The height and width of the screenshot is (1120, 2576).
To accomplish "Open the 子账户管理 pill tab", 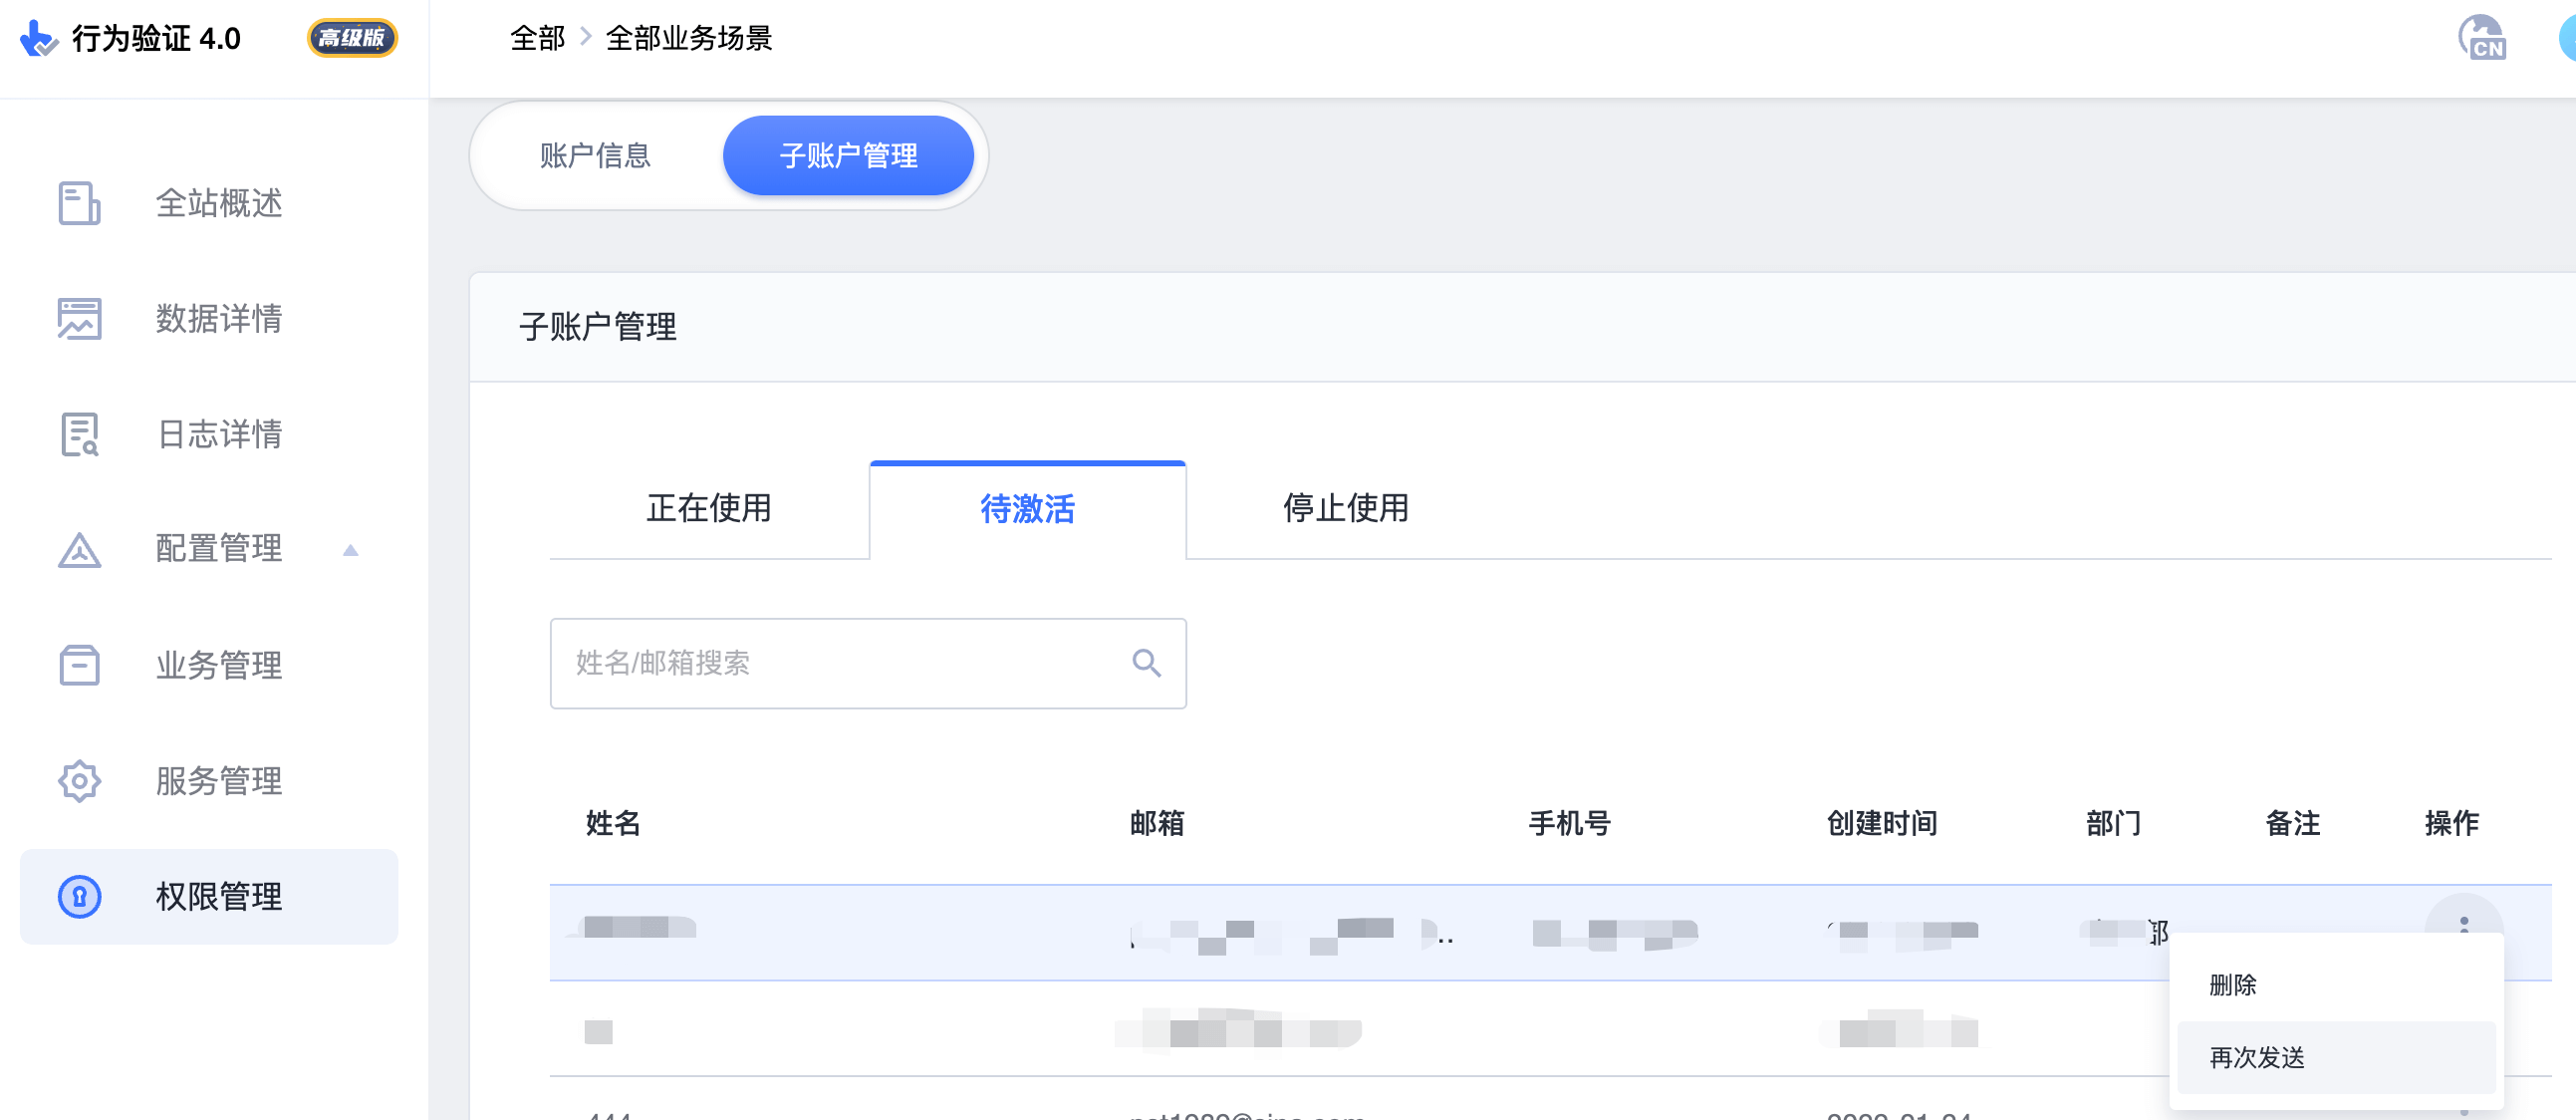I will click(x=849, y=155).
